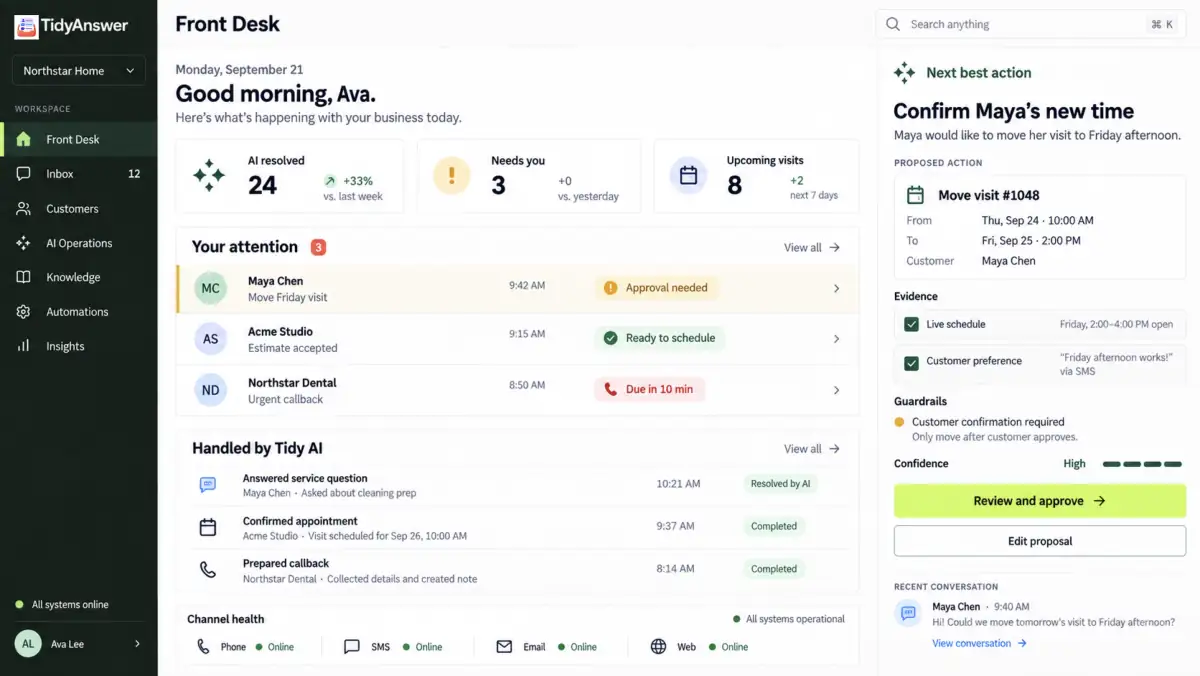Click Completed tag on Prepared callback row
Image resolution: width=1200 pixels, height=676 pixels.
coord(774,569)
